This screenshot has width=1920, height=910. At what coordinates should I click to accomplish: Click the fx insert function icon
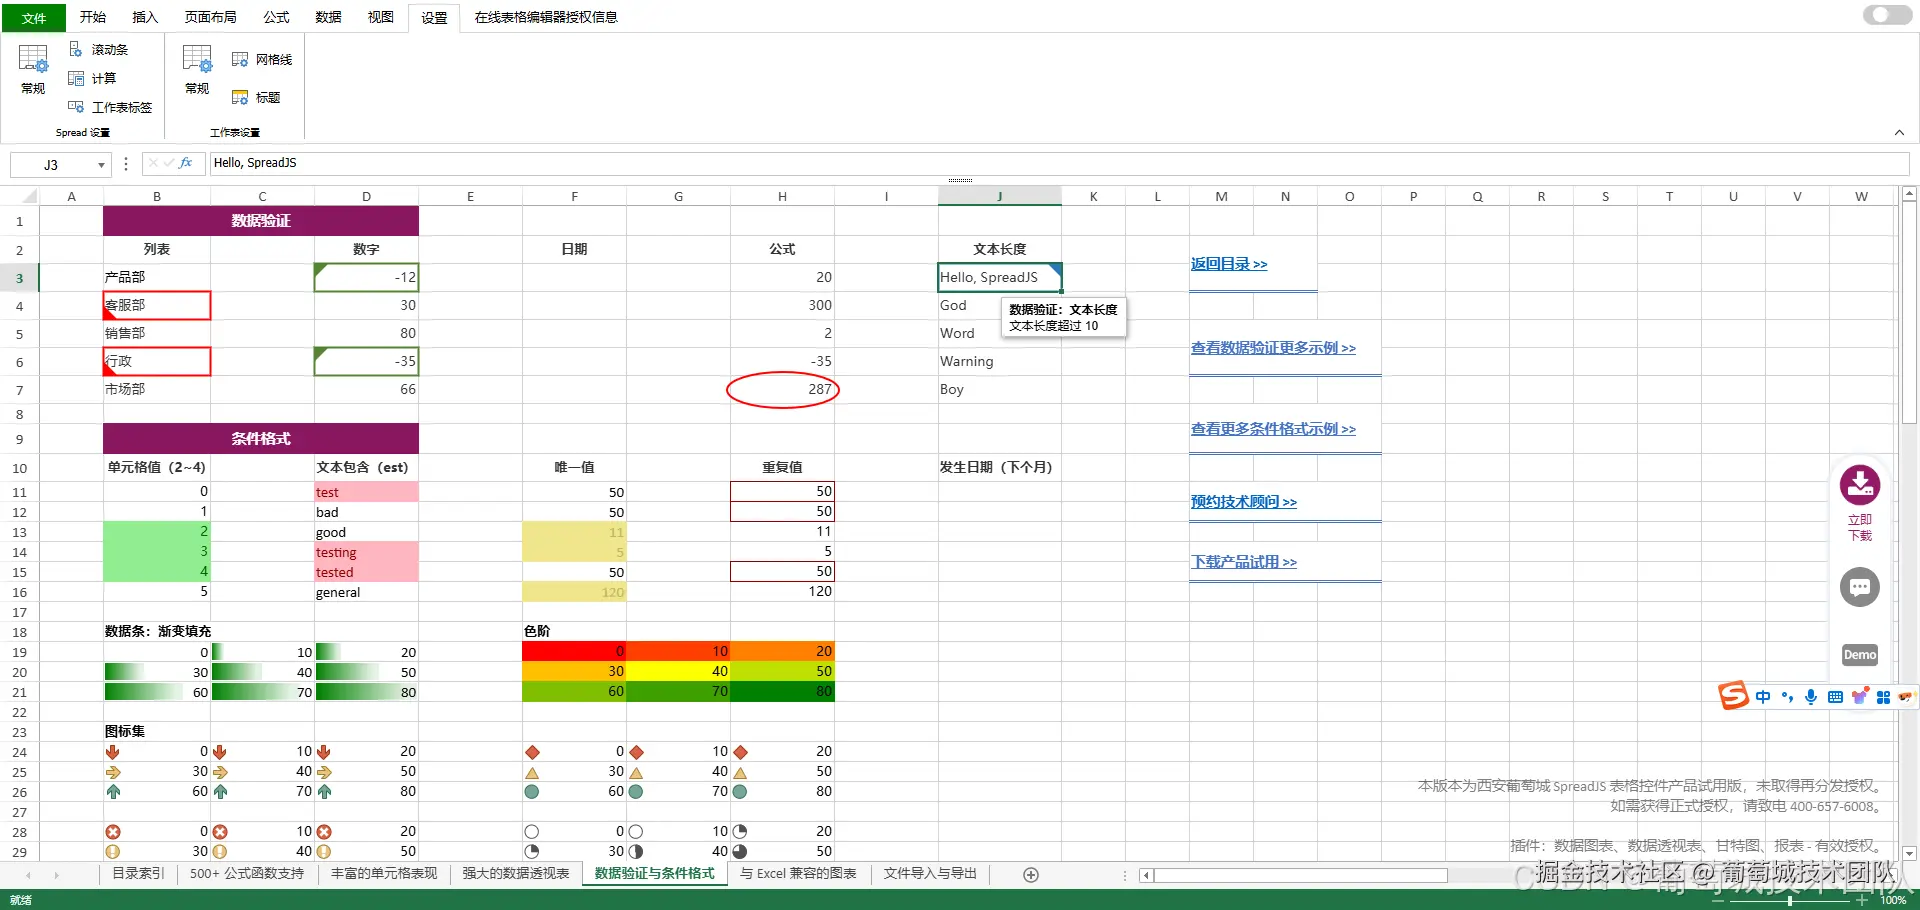click(x=185, y=163)
